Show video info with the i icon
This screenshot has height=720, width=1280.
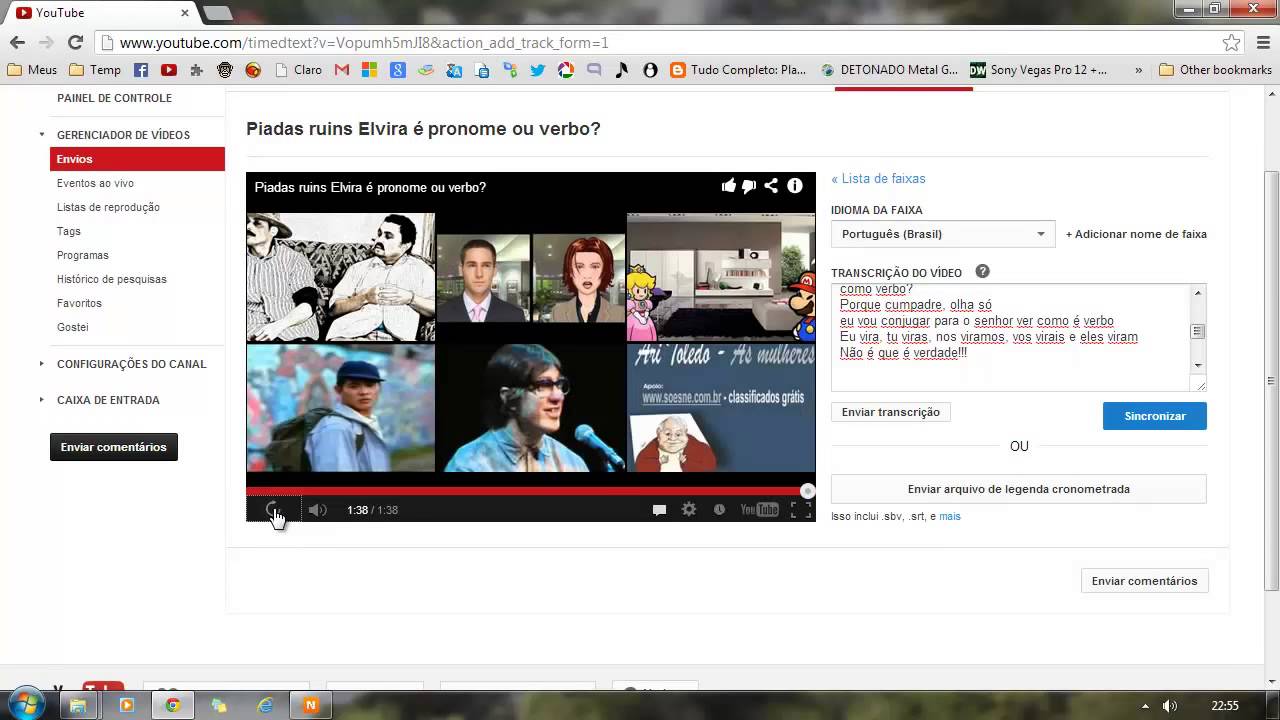coord(795,186)
